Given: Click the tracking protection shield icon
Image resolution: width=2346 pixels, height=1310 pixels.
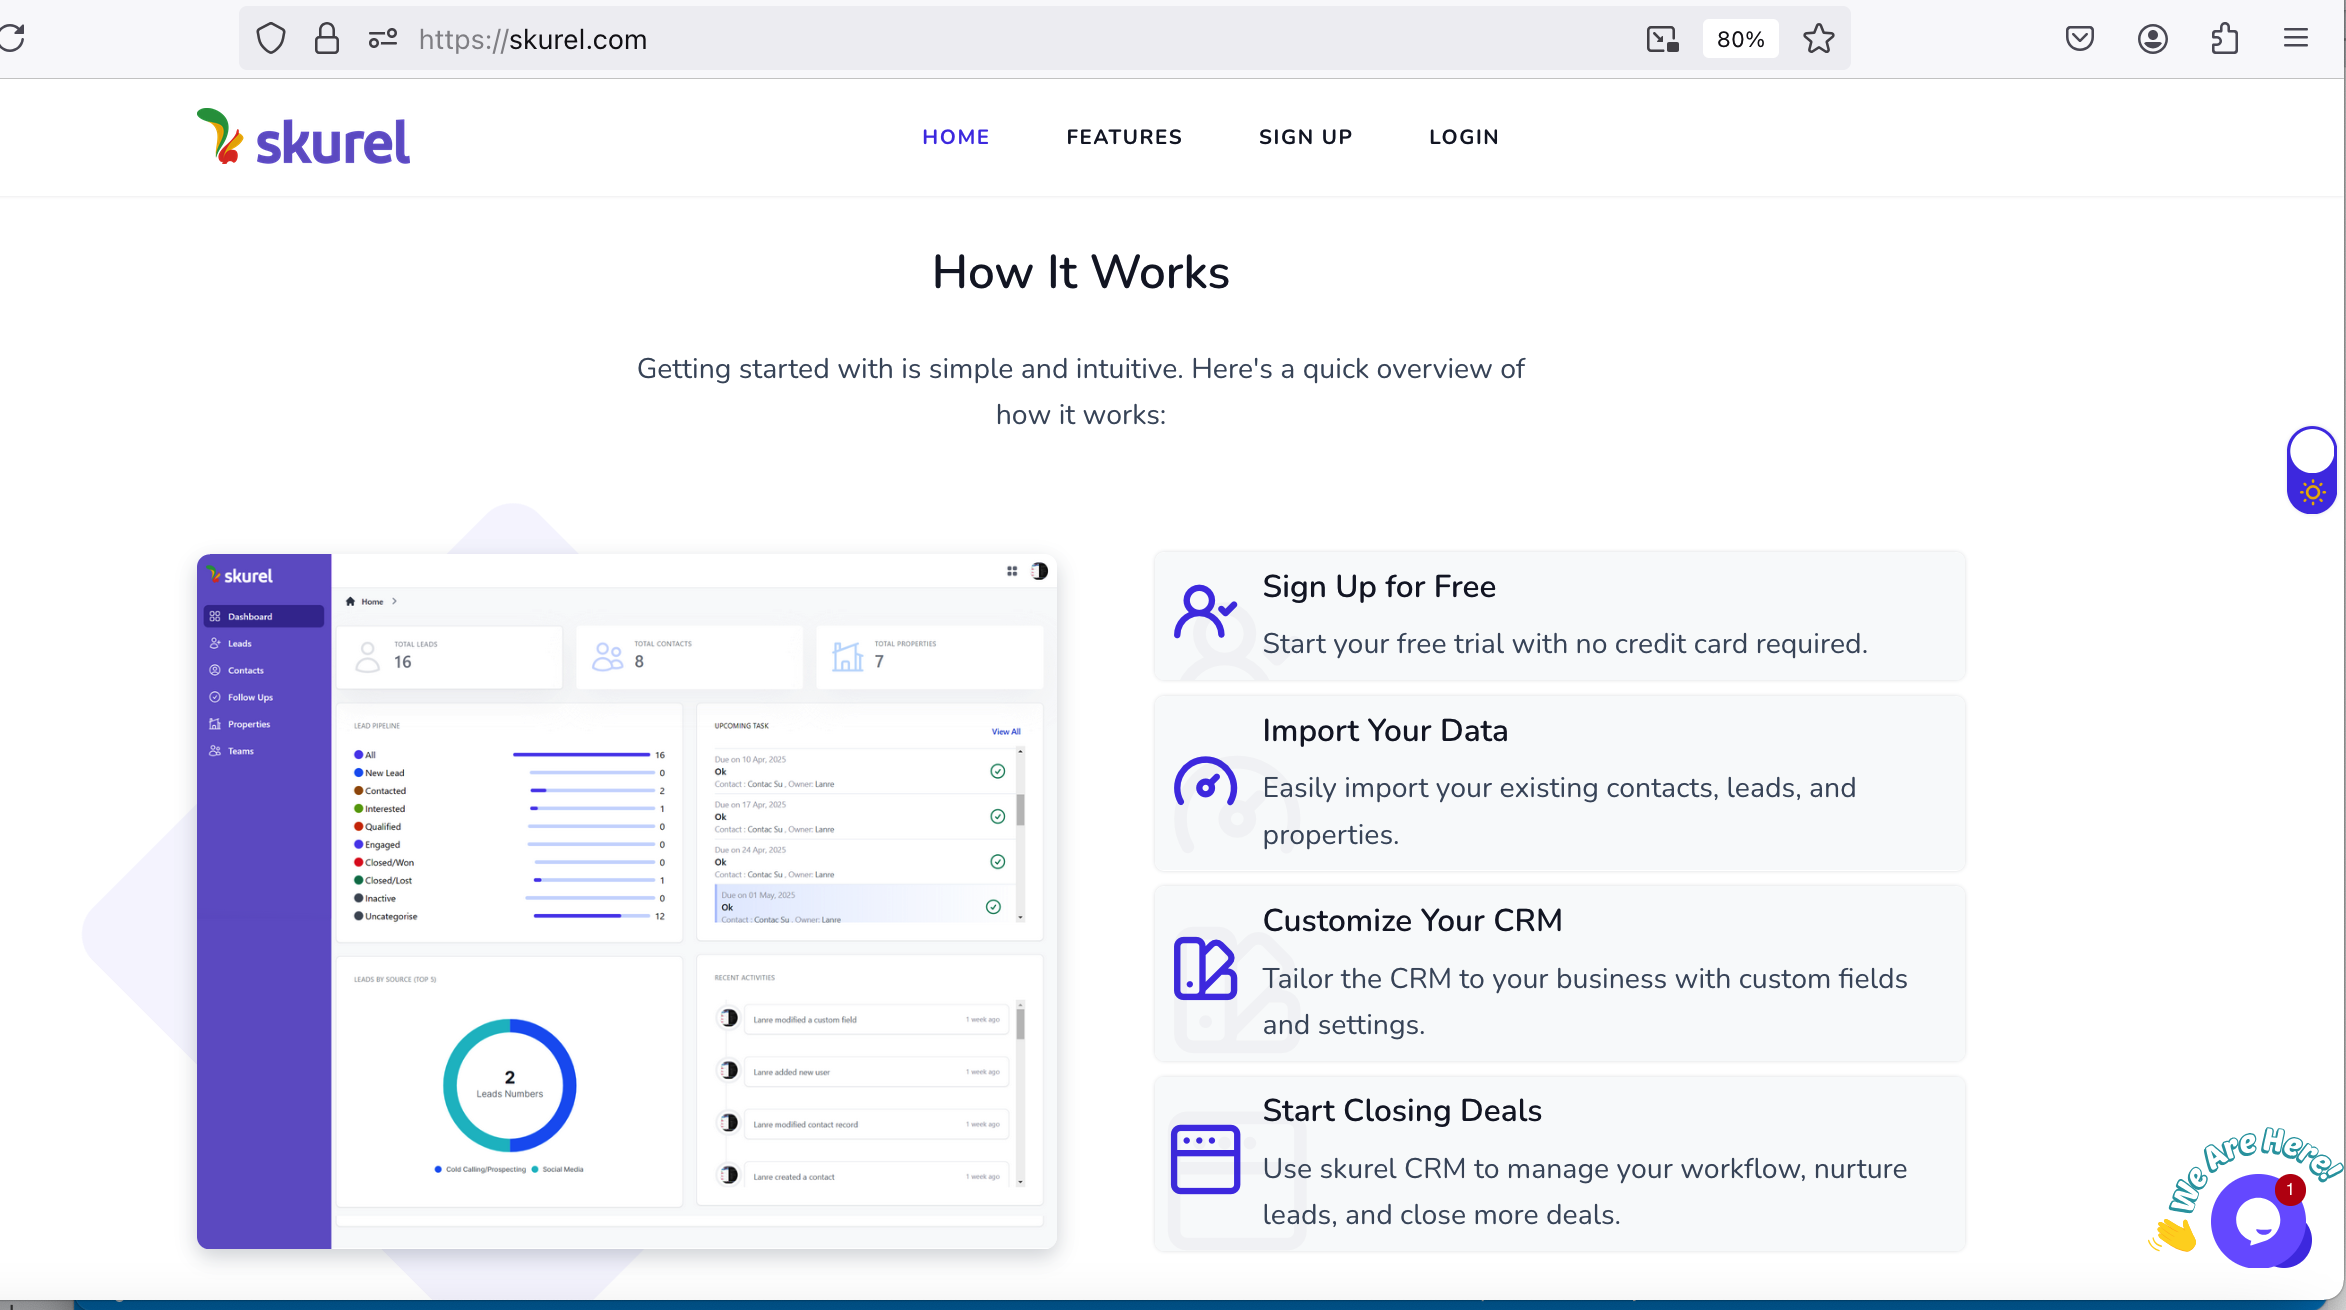Looking at the screenshot, I should [x=271, y=39].
